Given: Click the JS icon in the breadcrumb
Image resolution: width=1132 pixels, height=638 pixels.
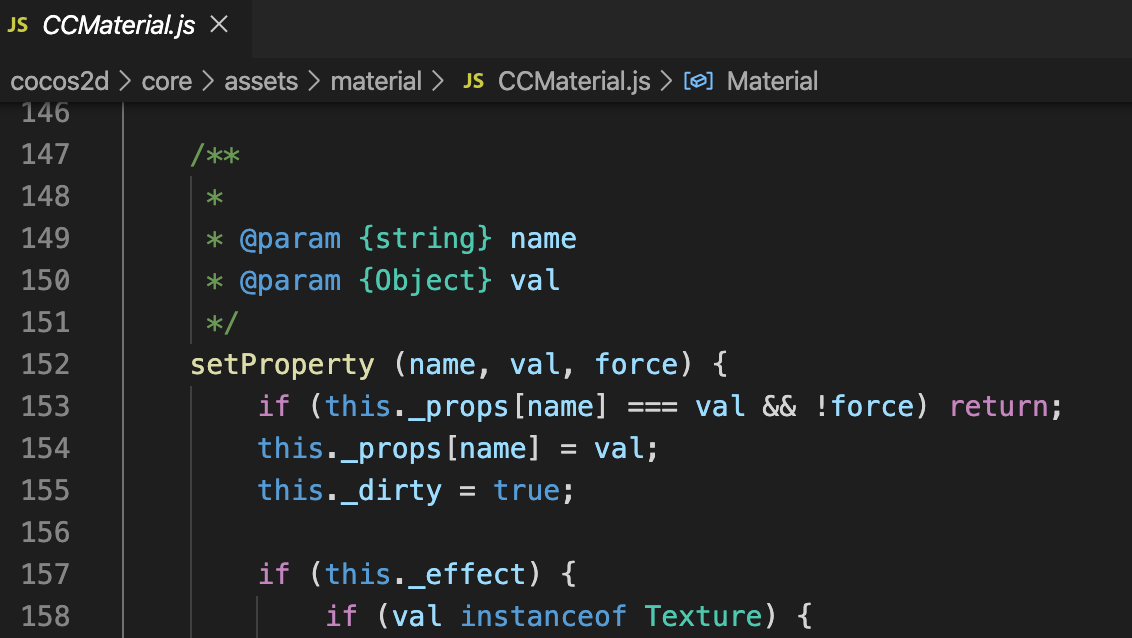Looking at the screenshot, I should (x=474, y=81).
